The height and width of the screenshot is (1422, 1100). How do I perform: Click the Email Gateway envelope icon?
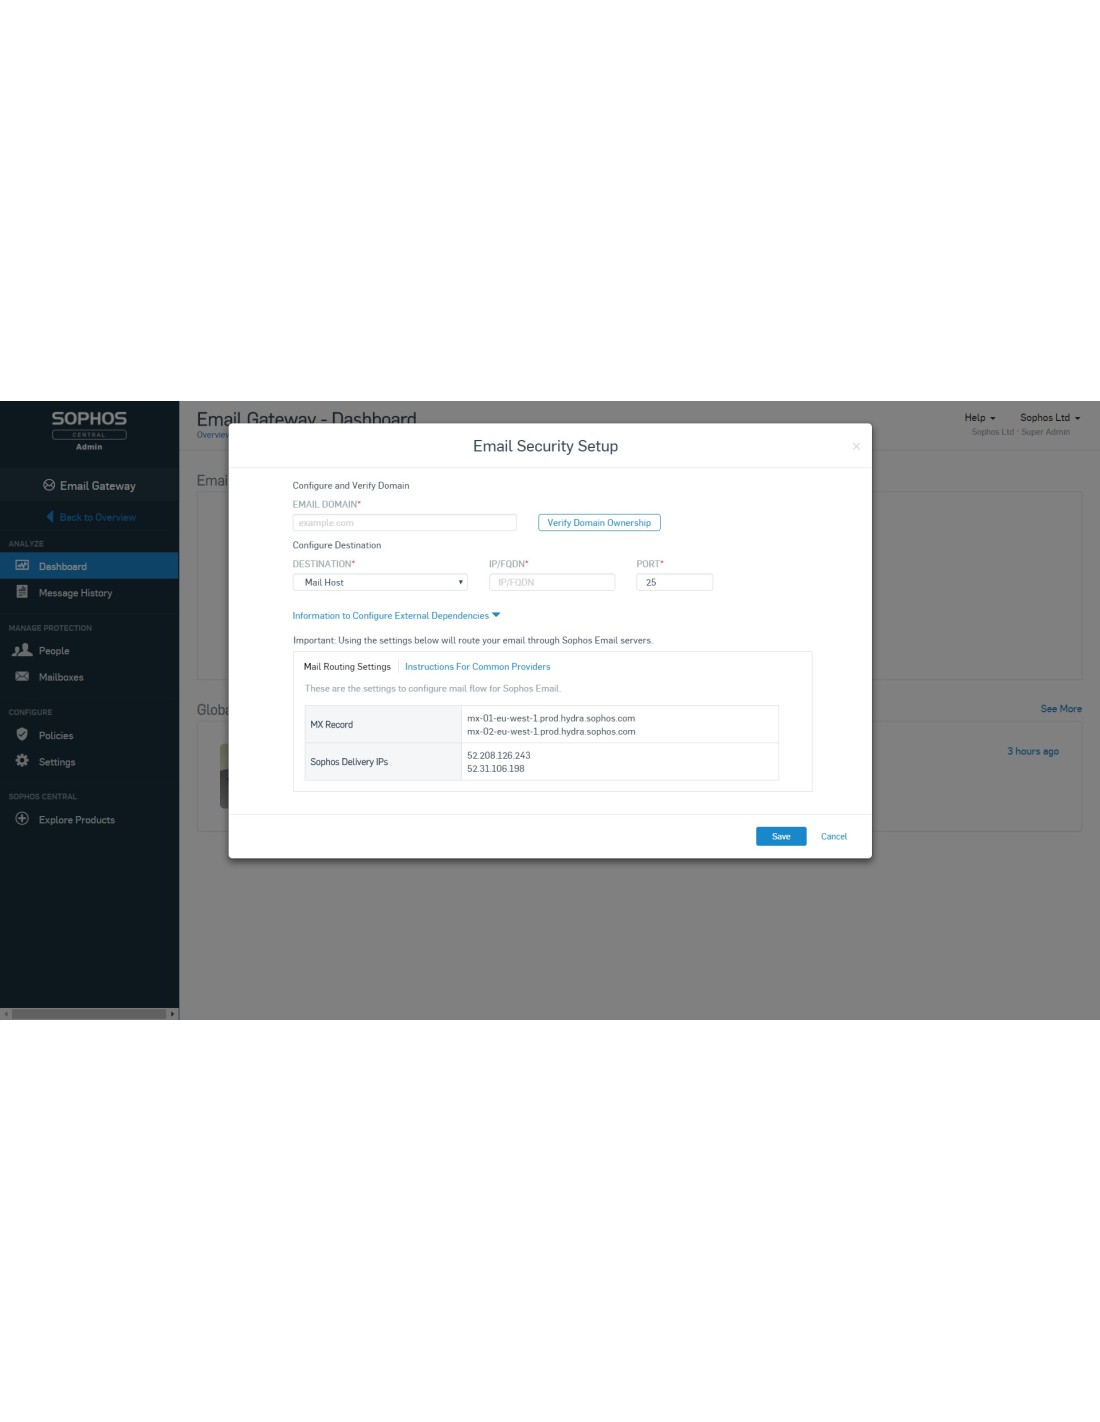click(x=49, y=485)
